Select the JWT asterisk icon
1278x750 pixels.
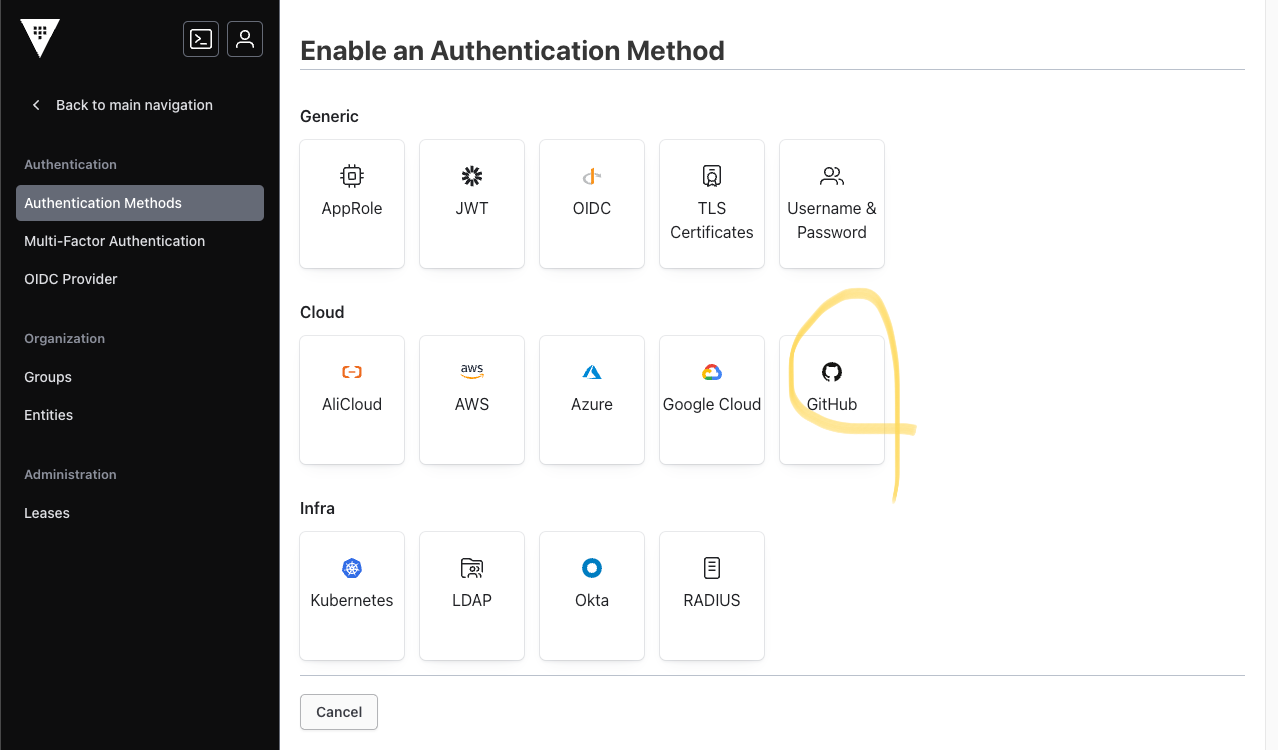click(472, 176)
